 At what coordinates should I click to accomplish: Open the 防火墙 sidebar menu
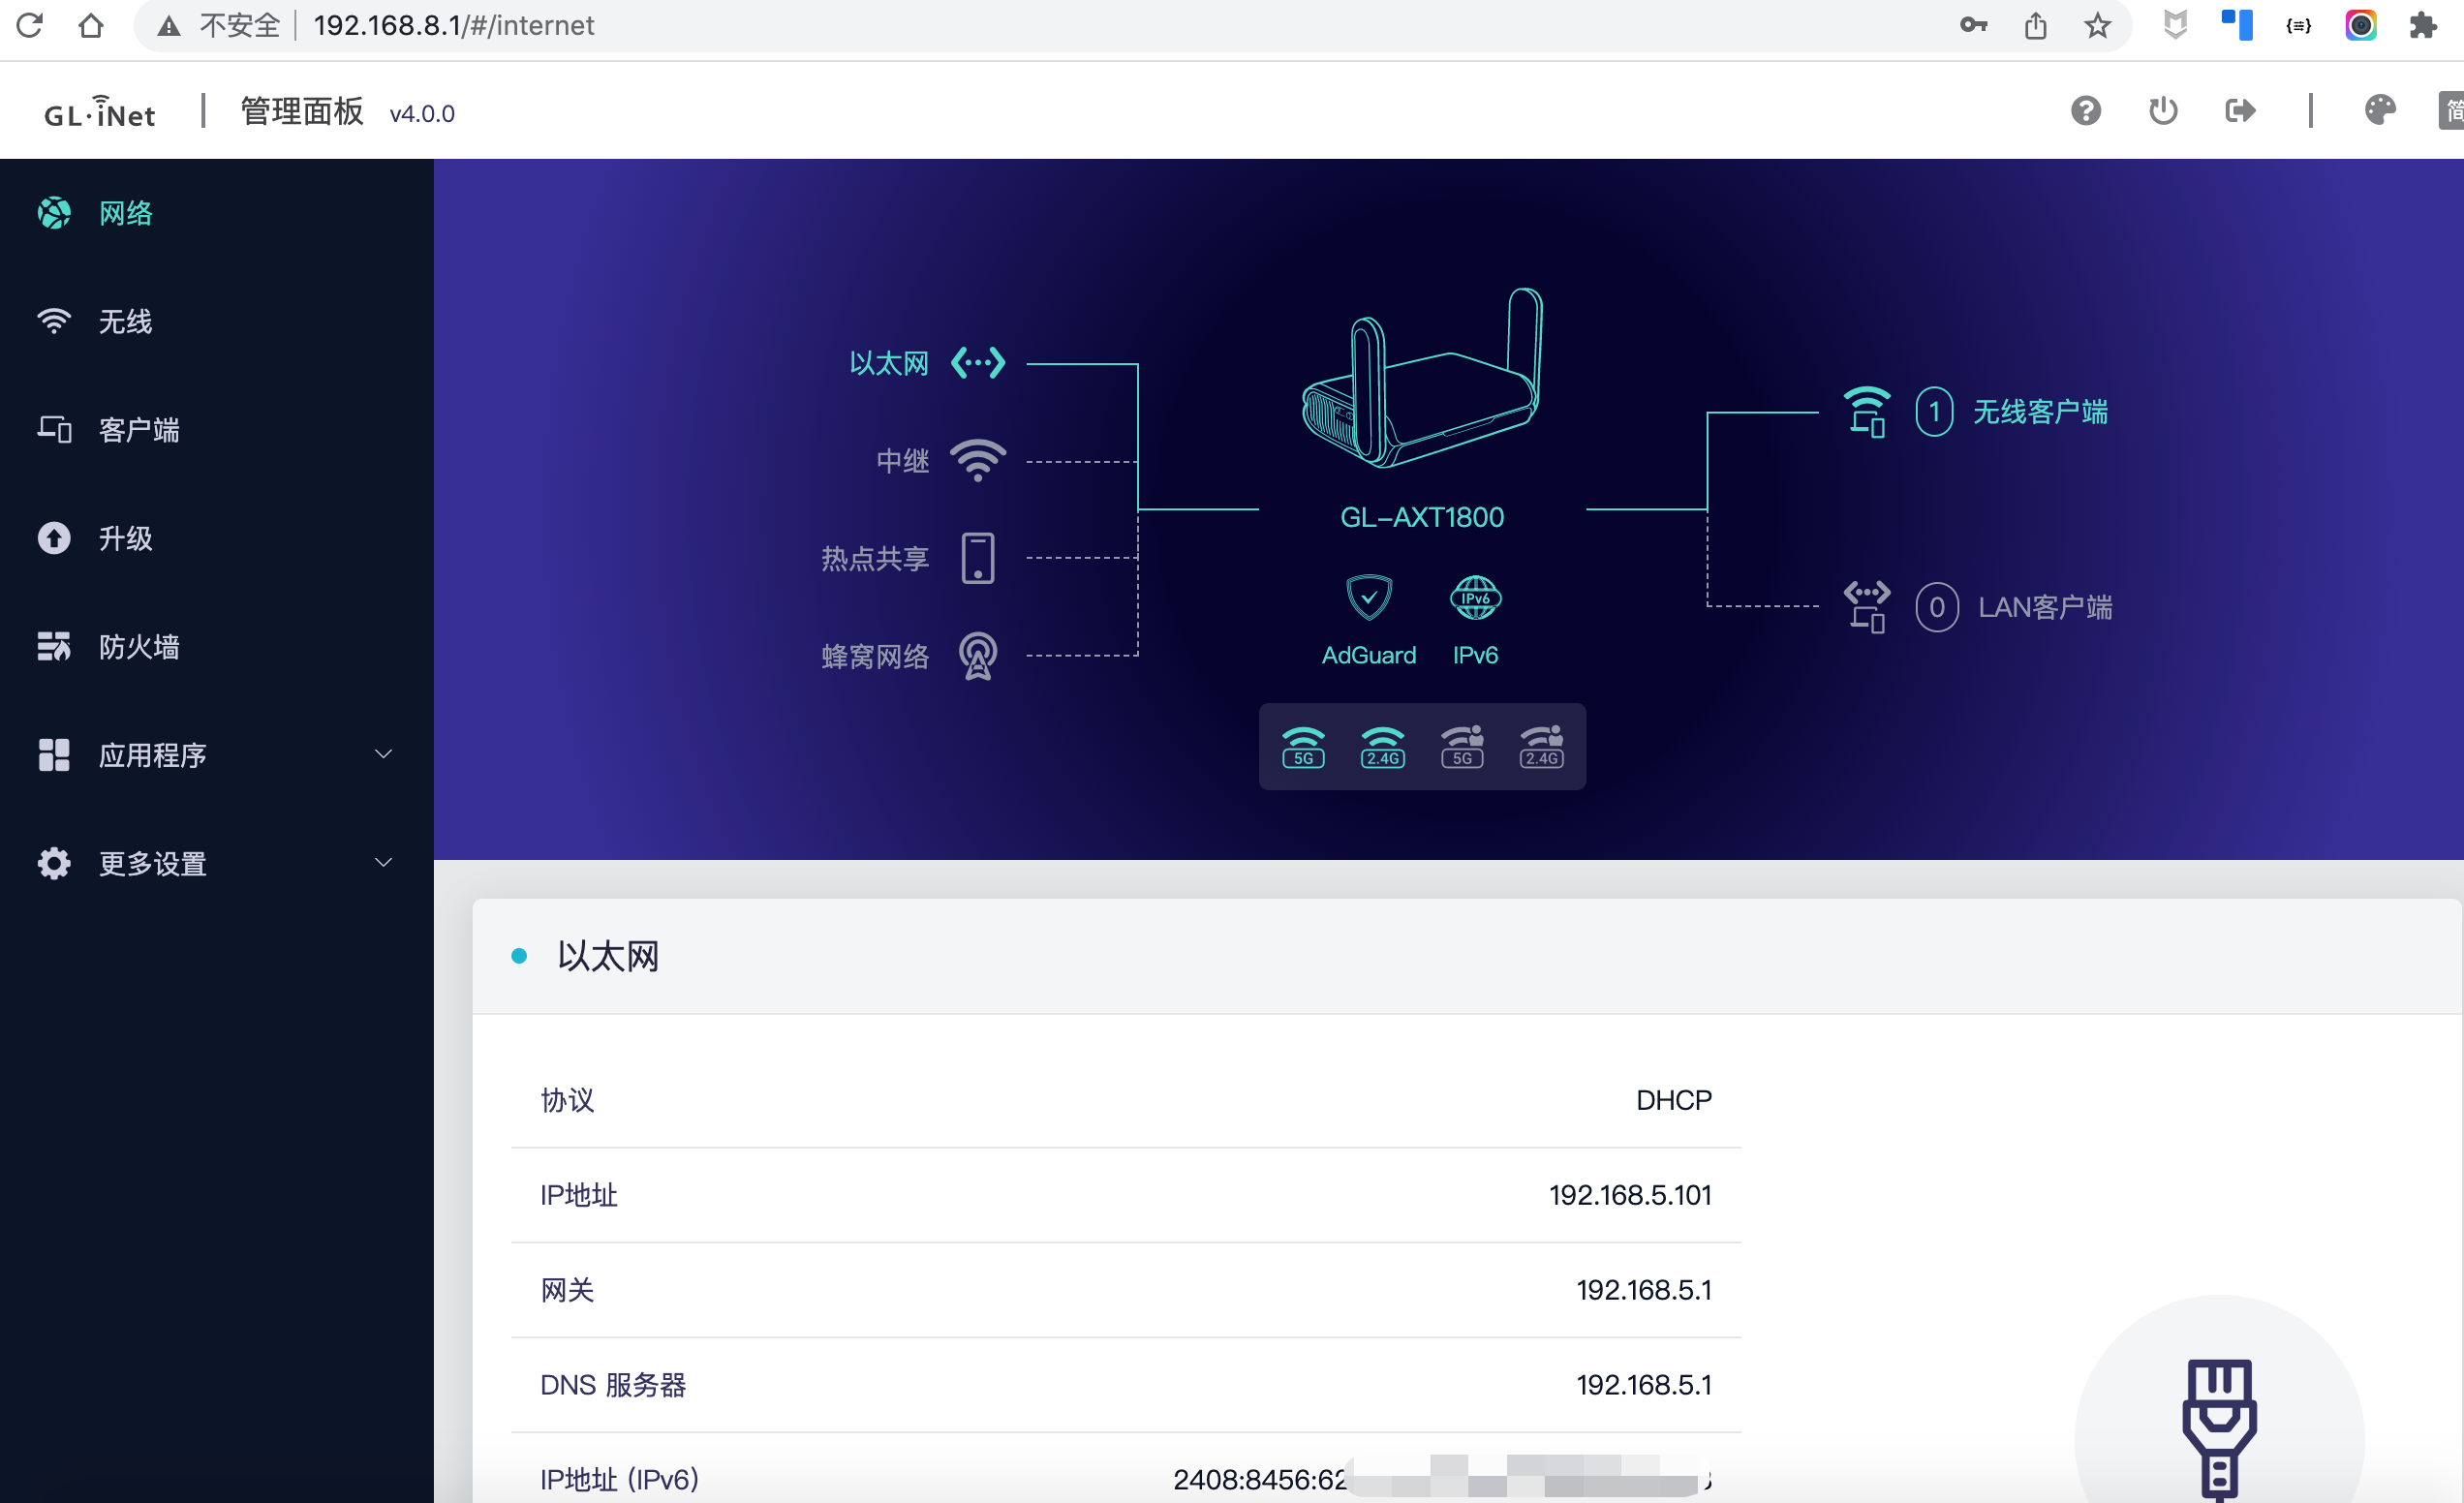217,647
